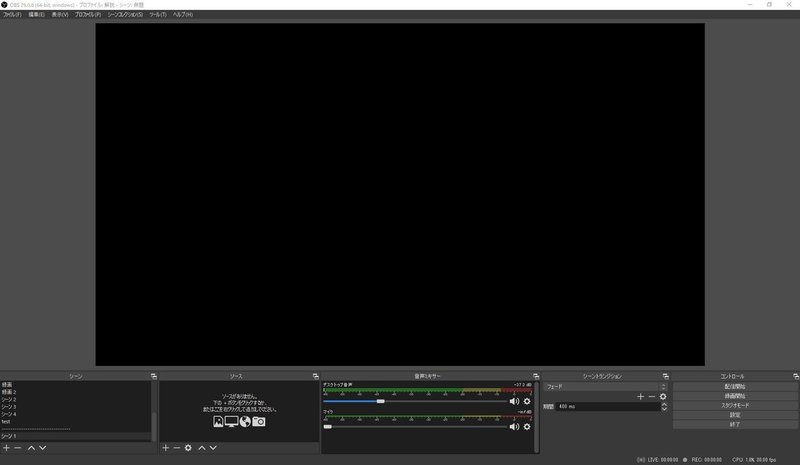Select scene '録画 2' in list
This screenshot has height=465, width=800.
76,392
